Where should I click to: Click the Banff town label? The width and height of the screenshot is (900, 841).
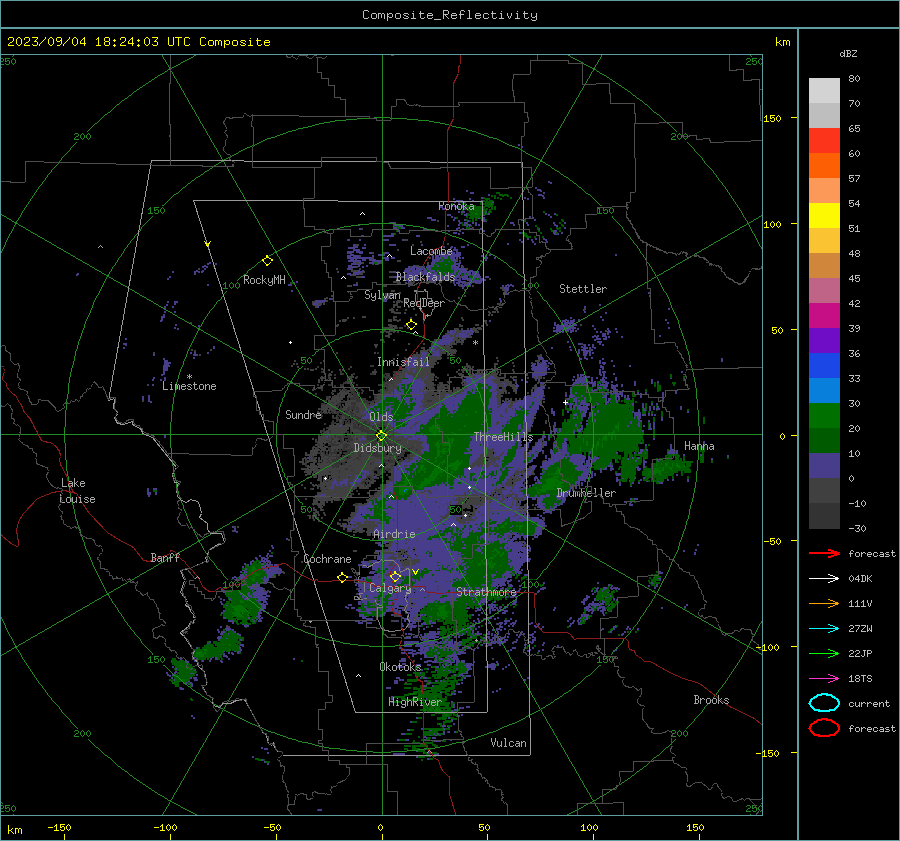165,557
